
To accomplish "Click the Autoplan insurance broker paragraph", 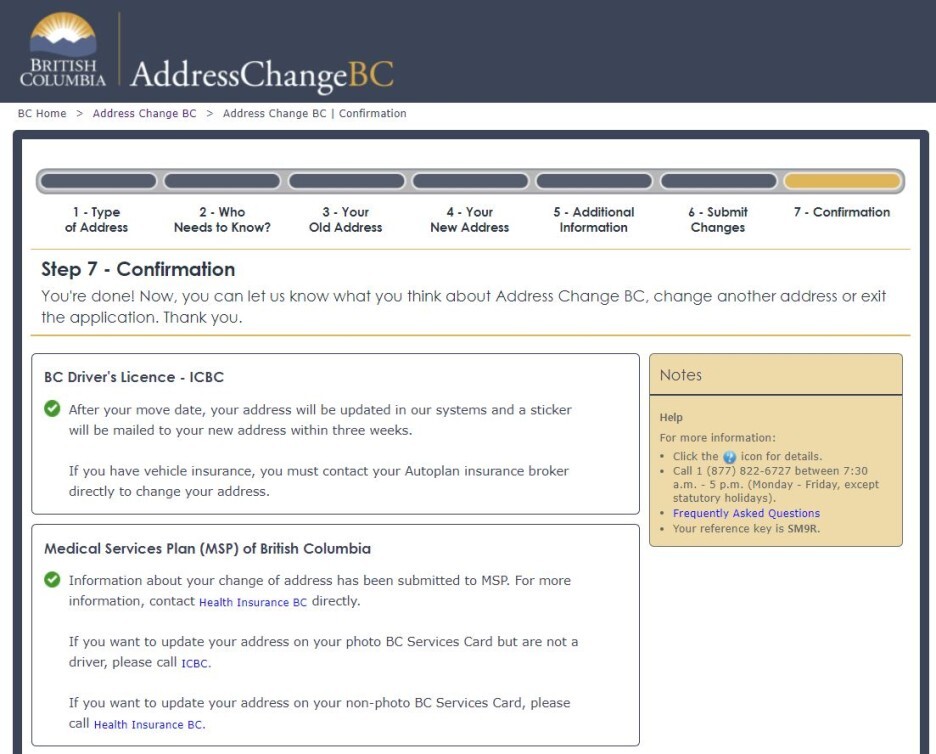I will coord(319,481).
